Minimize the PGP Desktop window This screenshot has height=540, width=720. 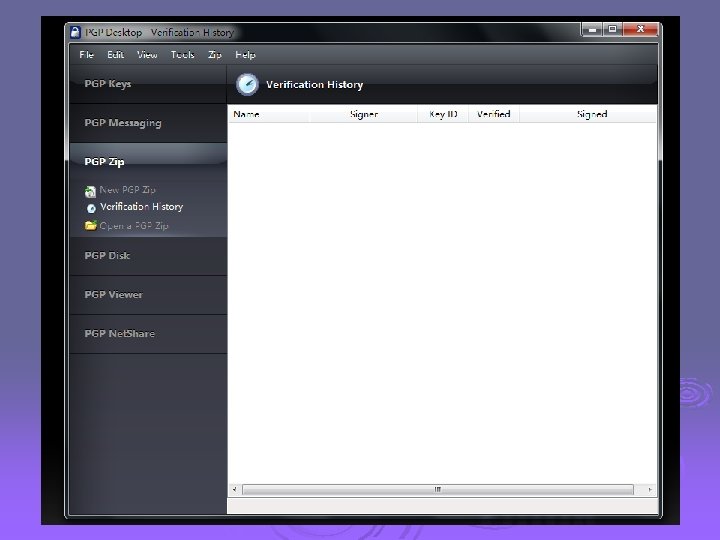592,29
